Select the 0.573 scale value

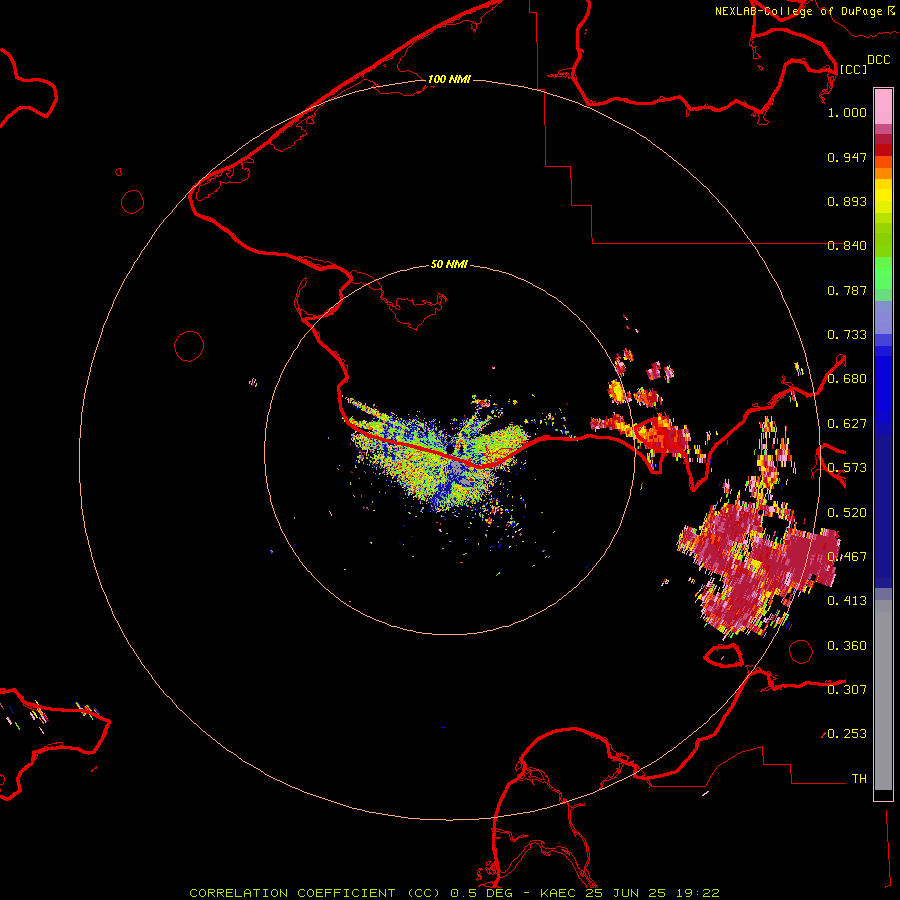(x=847, y=468)
